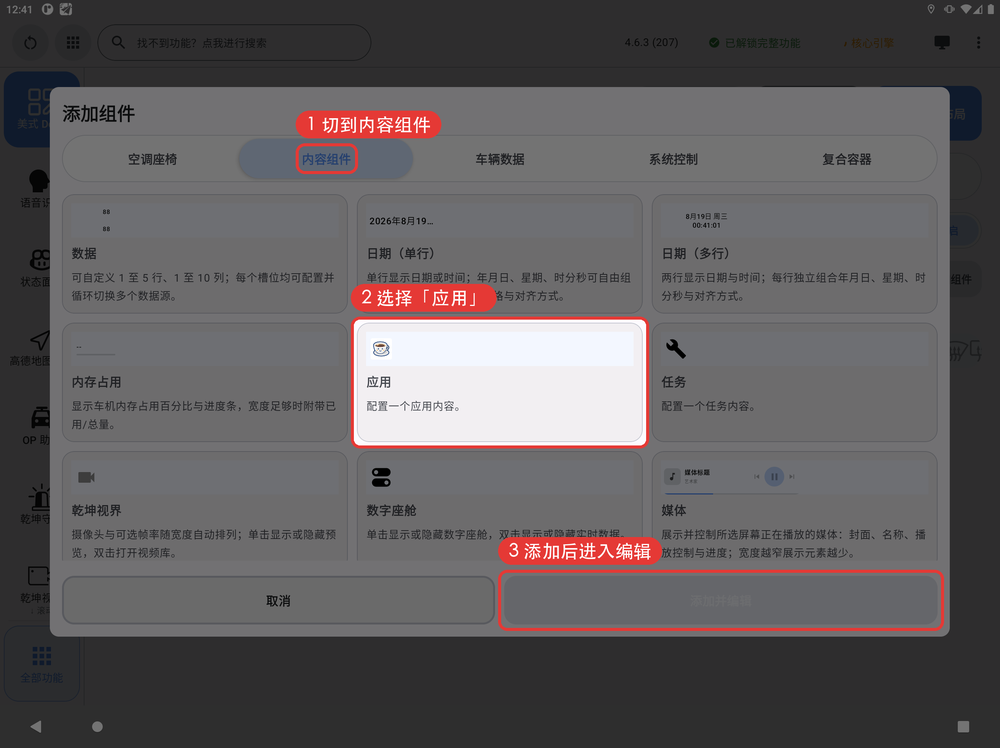
Task: Click the version 4.6.3 (207) text
Action: pos(651,43)
